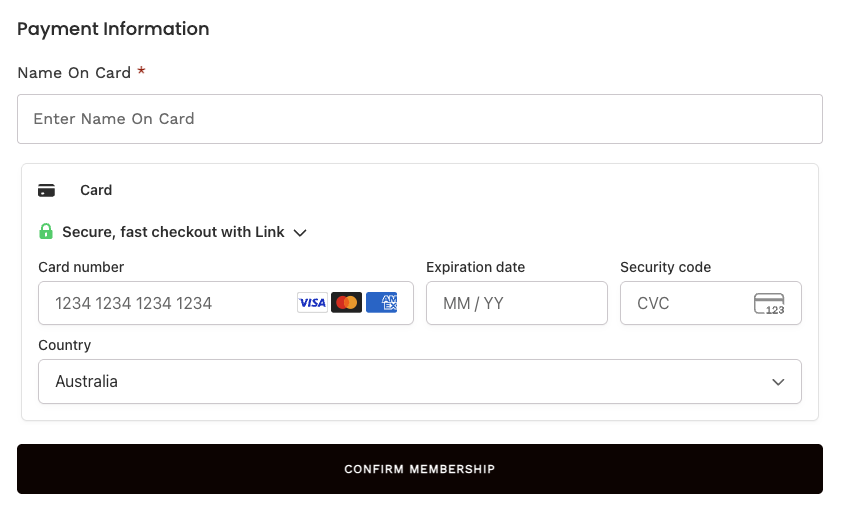The height and width of the screenshot is (520, 844).
Task: Click 'Secure, fast checkout with Link' text
Action: tap(173, 232)
